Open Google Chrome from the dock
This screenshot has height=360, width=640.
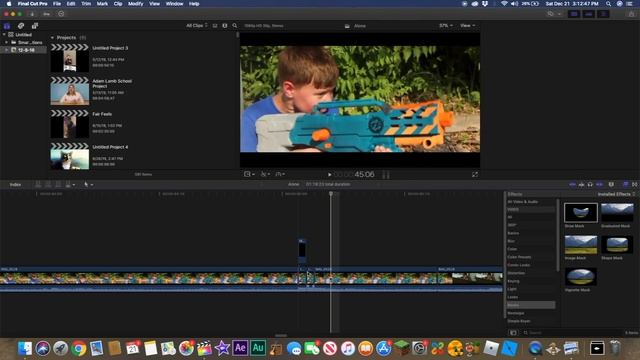click(79, 348)
